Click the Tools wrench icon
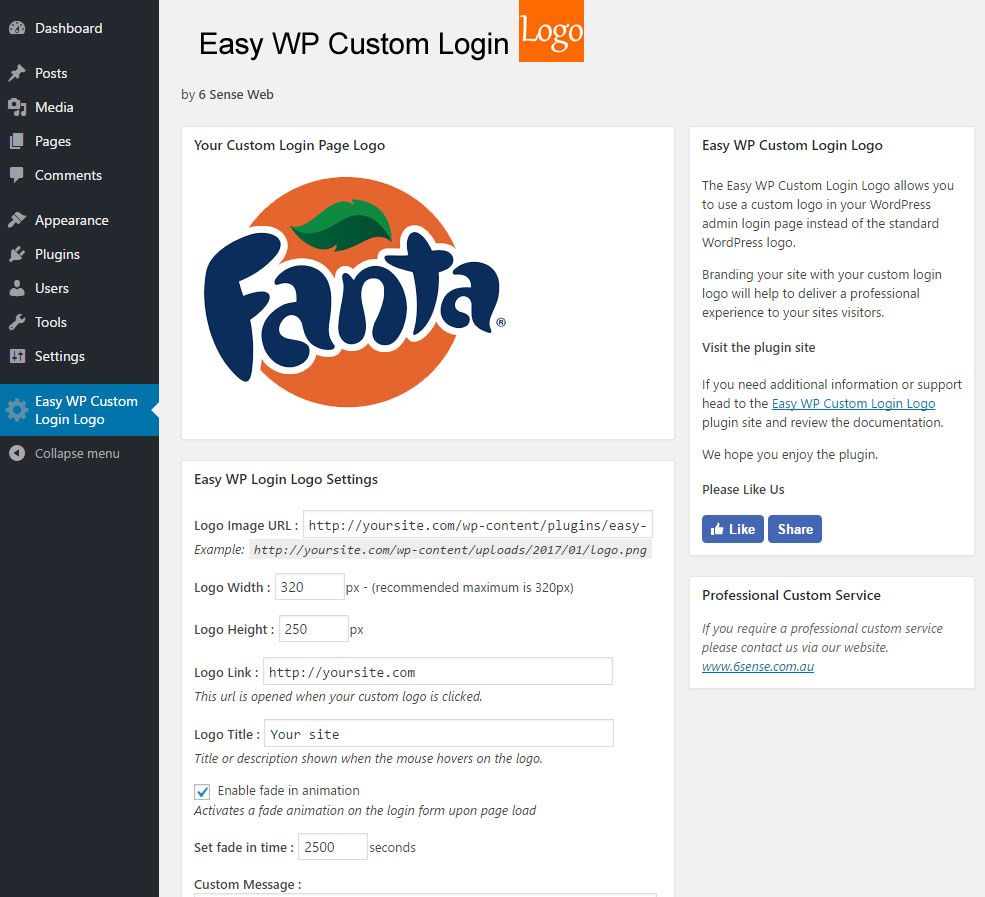 (x=17, y=322)
